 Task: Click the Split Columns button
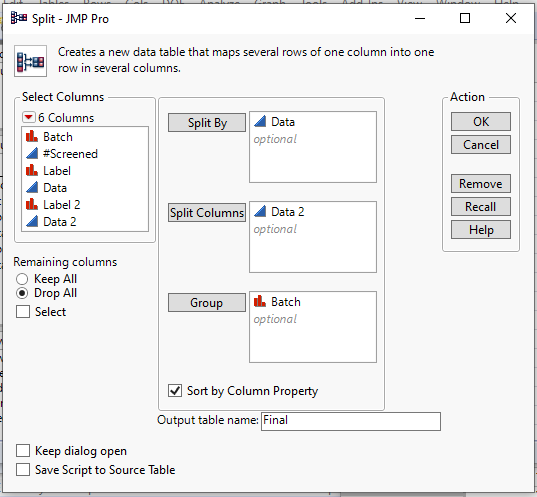click(207, 213)
